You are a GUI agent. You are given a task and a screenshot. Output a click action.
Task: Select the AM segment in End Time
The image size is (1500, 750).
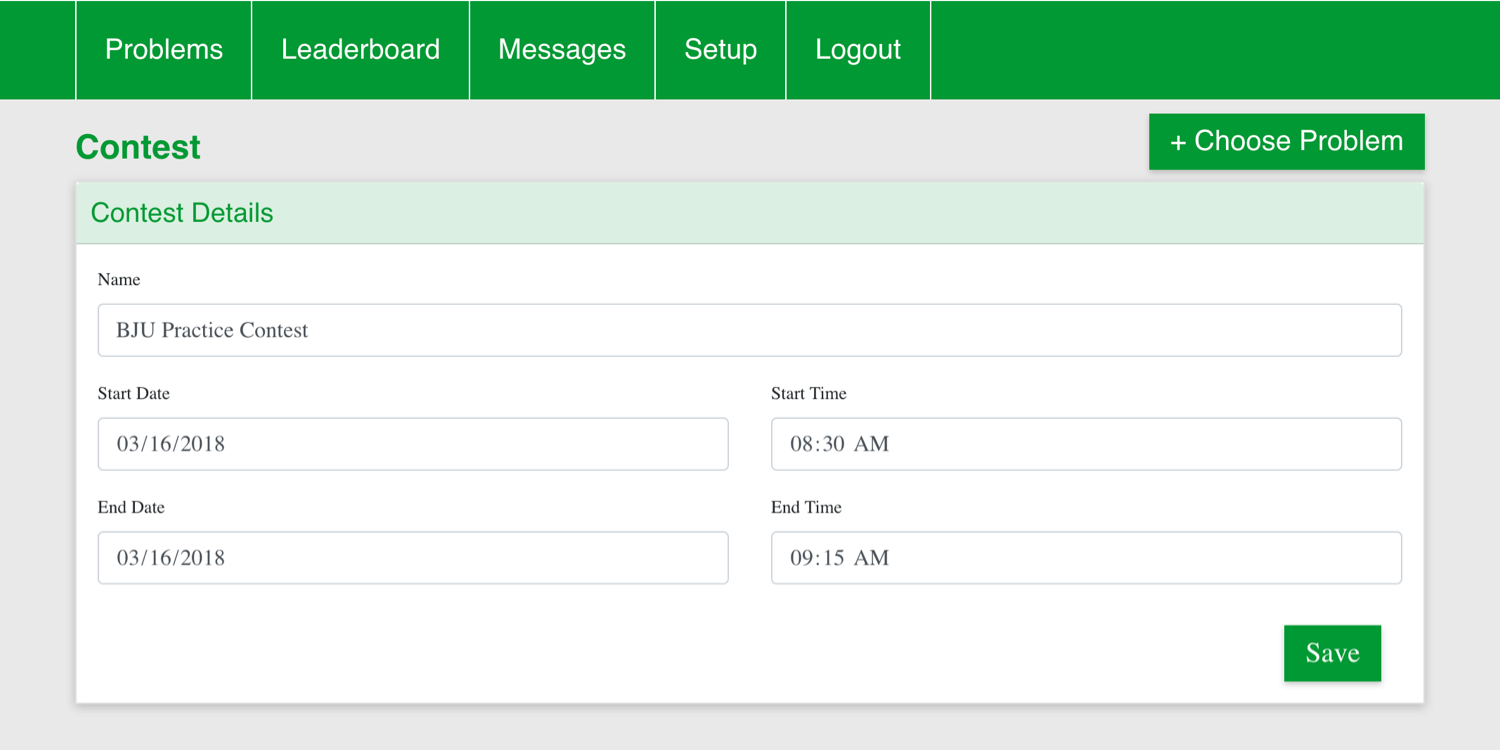tap(871, 558)
